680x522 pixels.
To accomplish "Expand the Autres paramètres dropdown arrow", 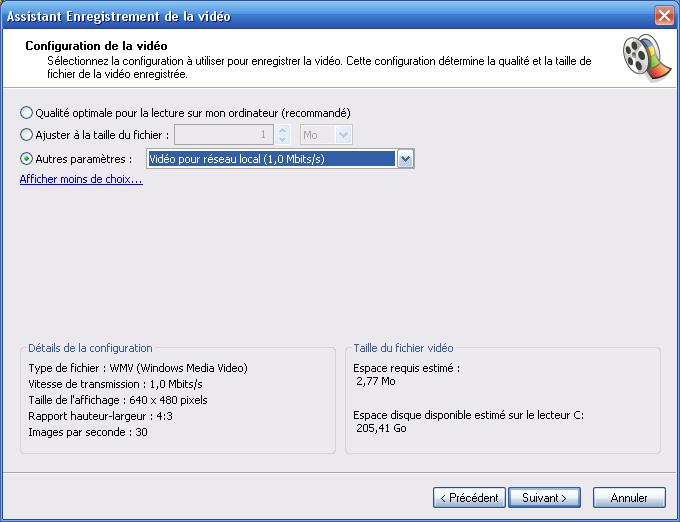I will click(405, 158).
